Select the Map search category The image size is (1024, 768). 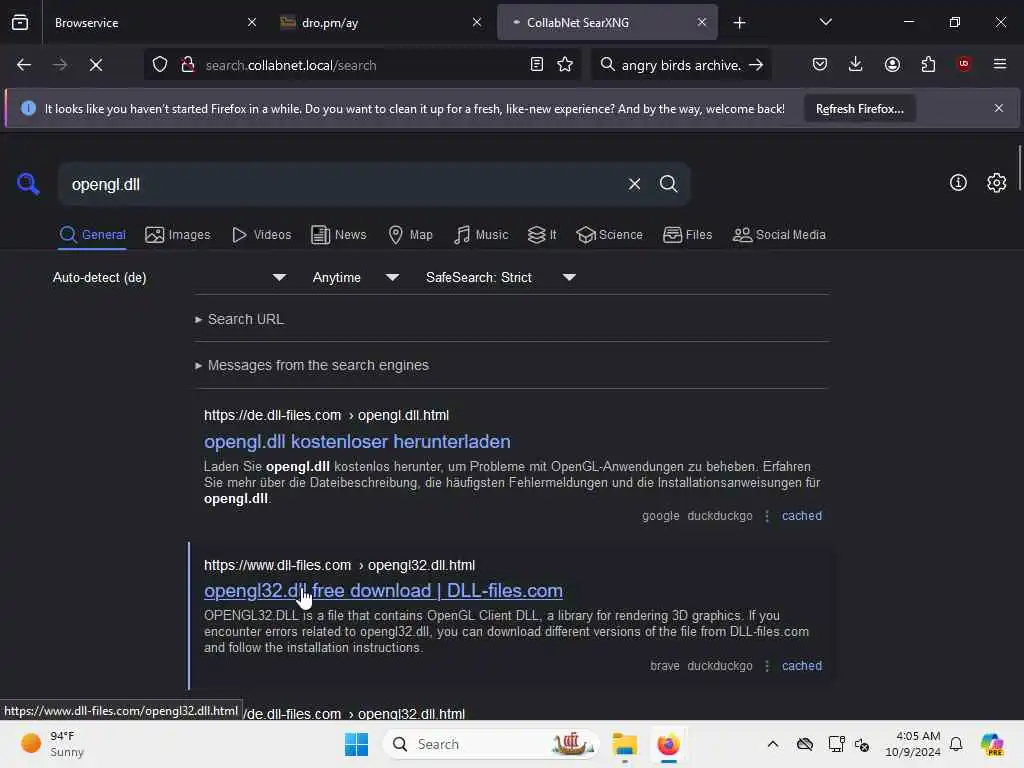click(410, 235)
